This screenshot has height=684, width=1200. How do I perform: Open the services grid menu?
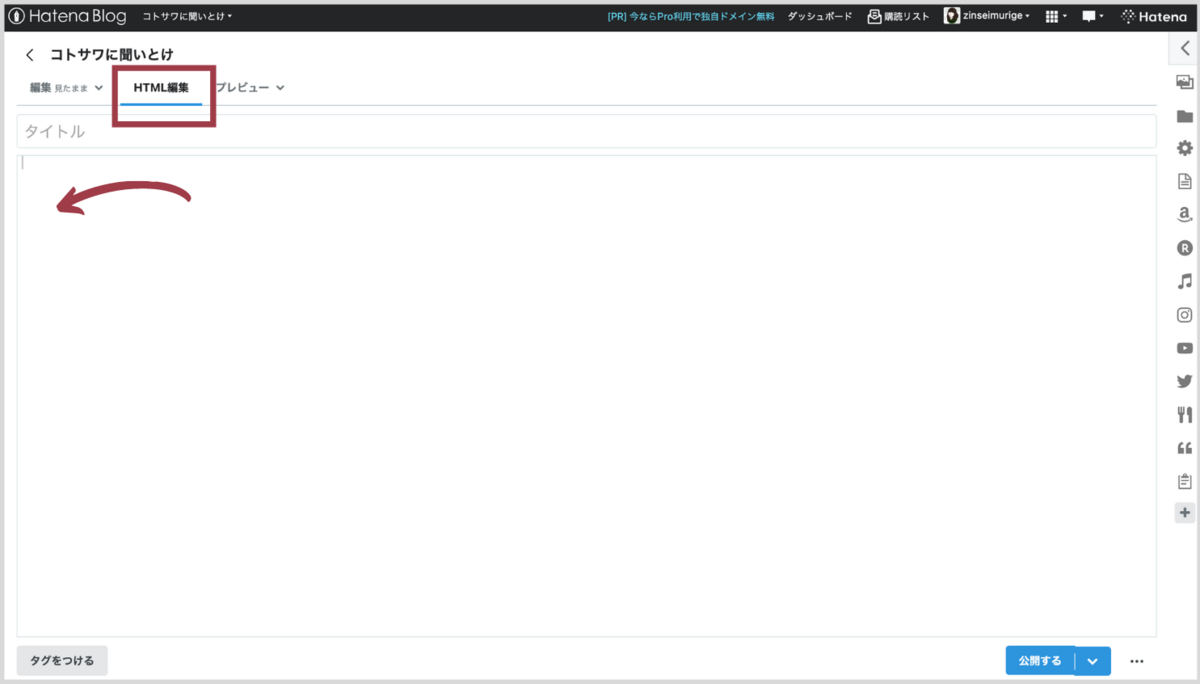tap(1056, 16)
